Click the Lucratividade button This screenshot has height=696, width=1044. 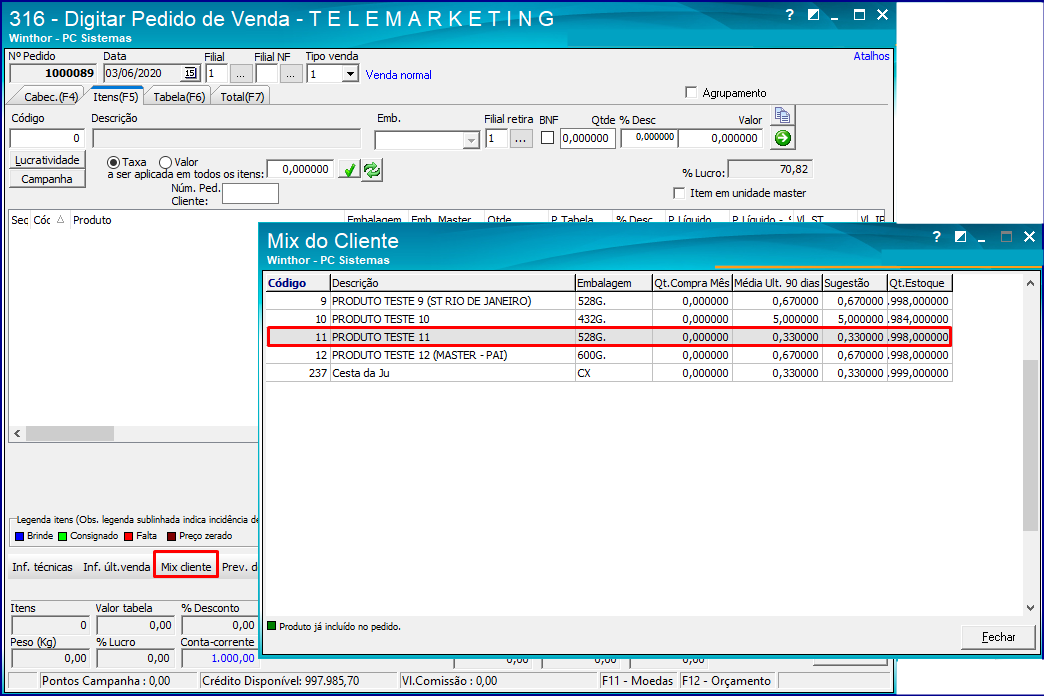point(47,160)
